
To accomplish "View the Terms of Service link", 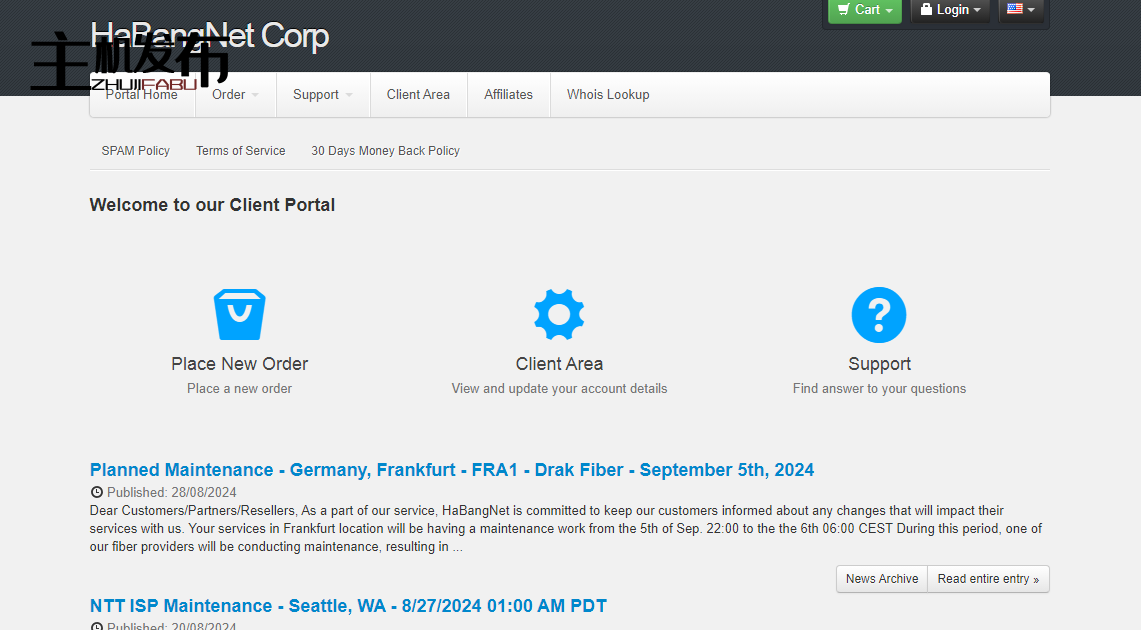I will point(240,151).
